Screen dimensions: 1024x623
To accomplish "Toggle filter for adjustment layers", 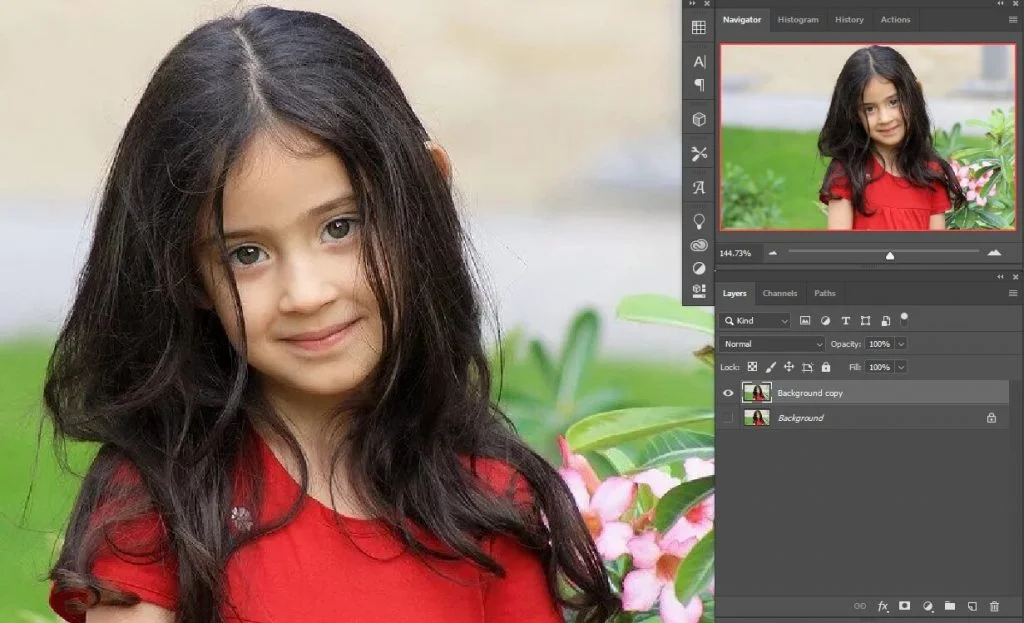I will pyautogui.click(x=825, y=321).
